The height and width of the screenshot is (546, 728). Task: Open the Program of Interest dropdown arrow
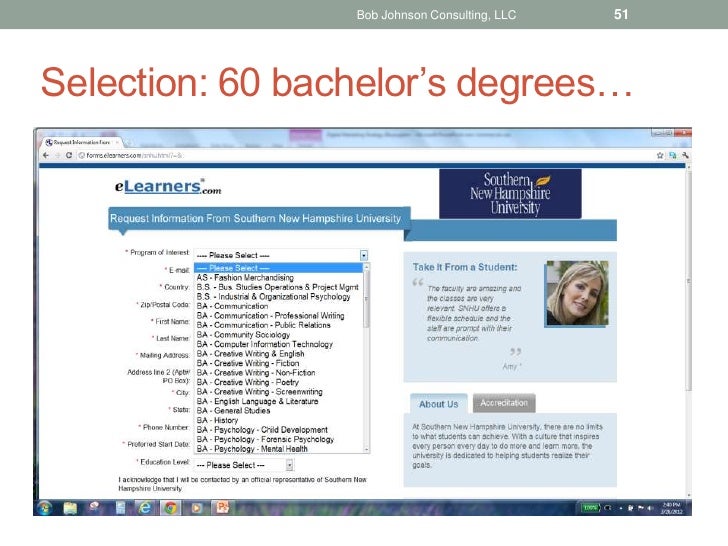364,255
